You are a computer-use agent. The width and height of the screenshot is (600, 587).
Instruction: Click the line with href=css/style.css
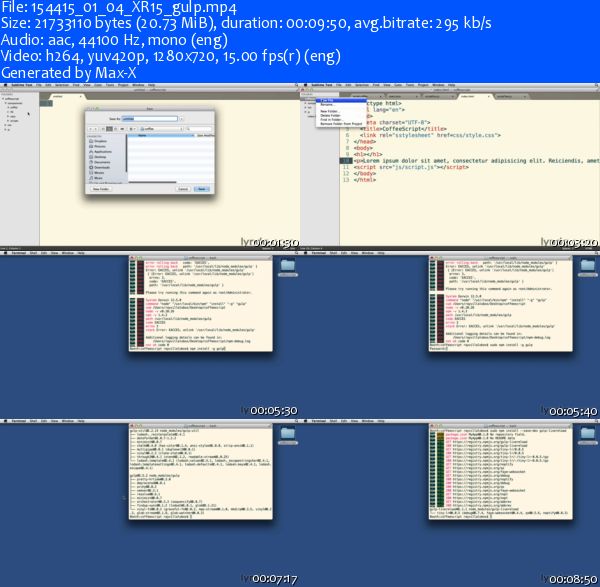coord(430,135)
